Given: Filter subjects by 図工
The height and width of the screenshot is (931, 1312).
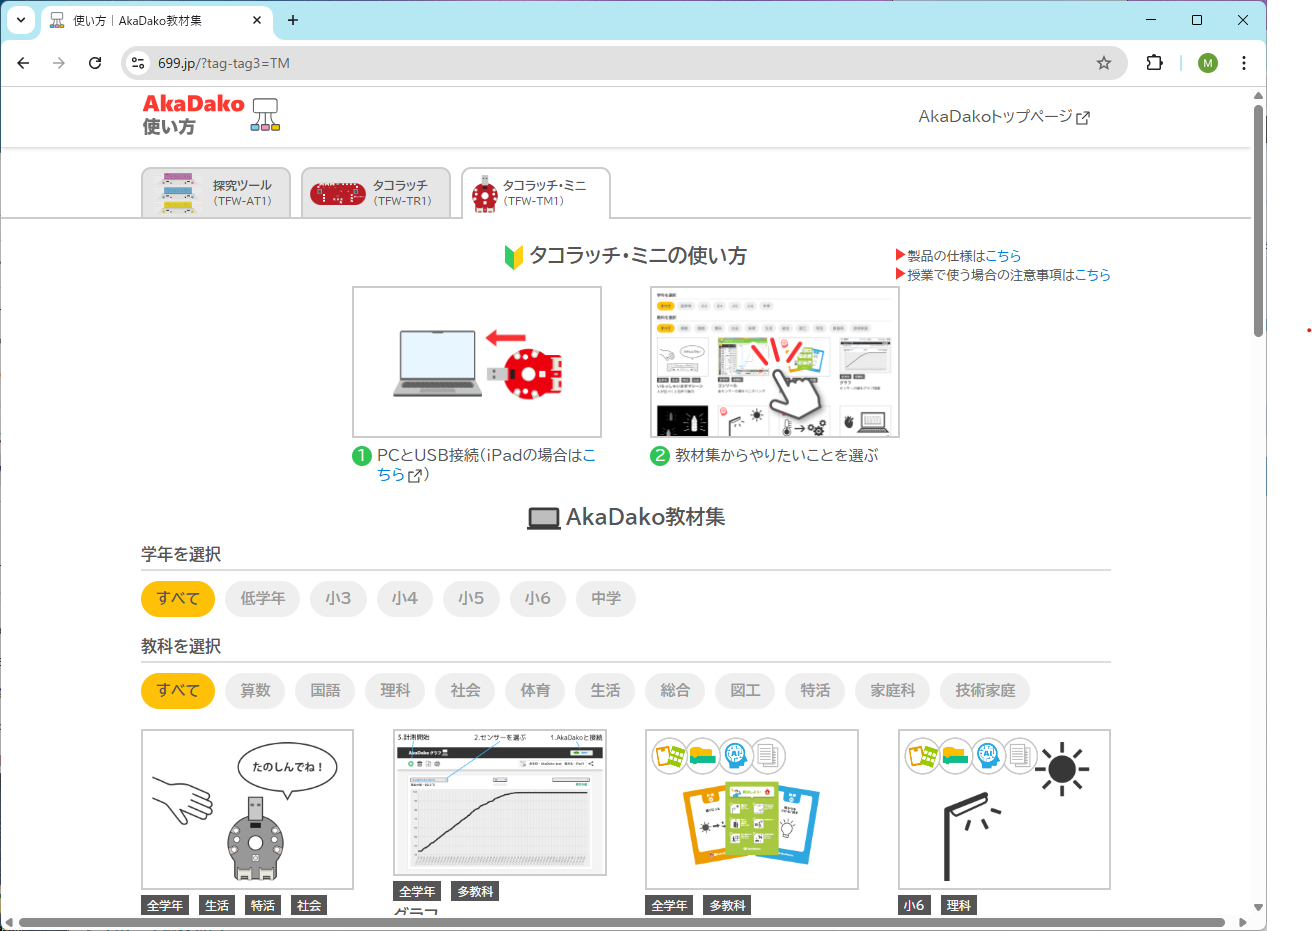Looking at the screenshot, I should (745, 691).
